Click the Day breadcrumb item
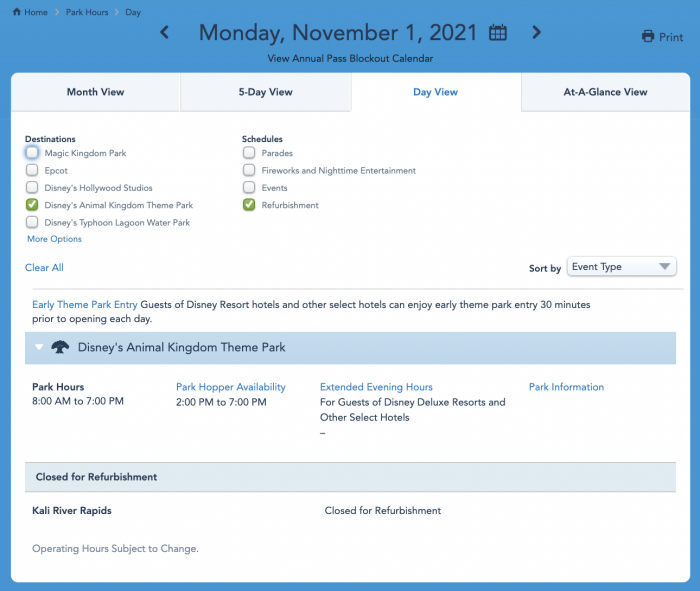 coord(133,12)
